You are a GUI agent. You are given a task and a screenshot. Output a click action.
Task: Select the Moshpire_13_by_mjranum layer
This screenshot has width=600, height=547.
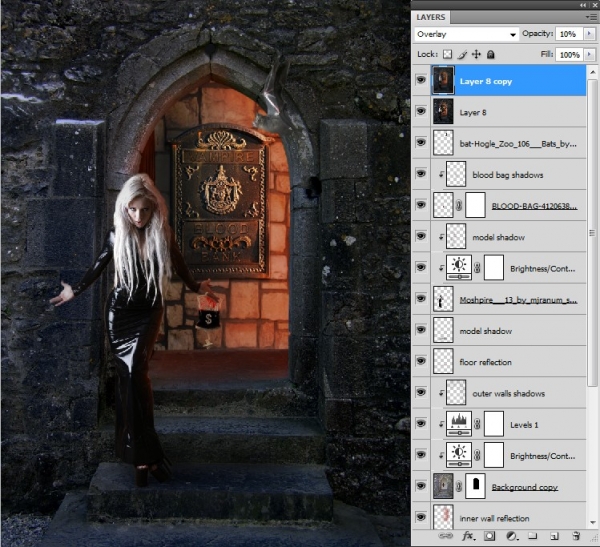click(x=509, y=299)
